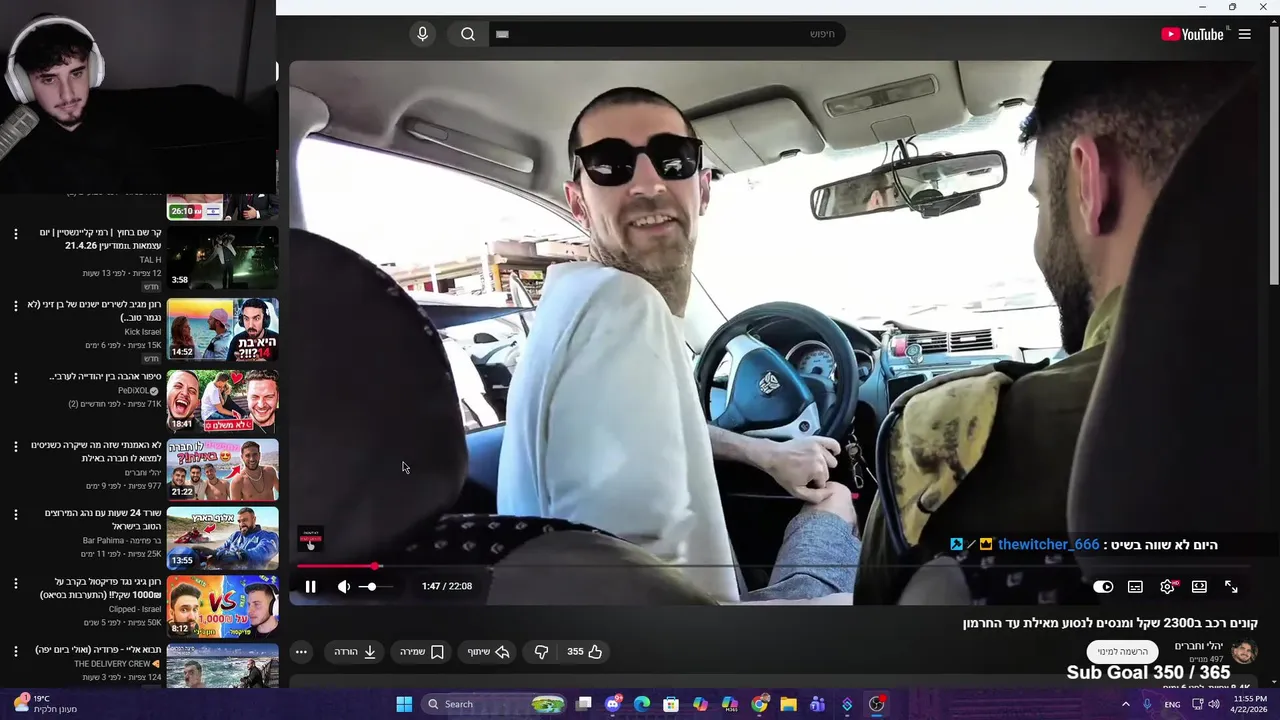The image size is (1280, 720).
Task: Adjust the video volume slider
Action: click(375, 587)
